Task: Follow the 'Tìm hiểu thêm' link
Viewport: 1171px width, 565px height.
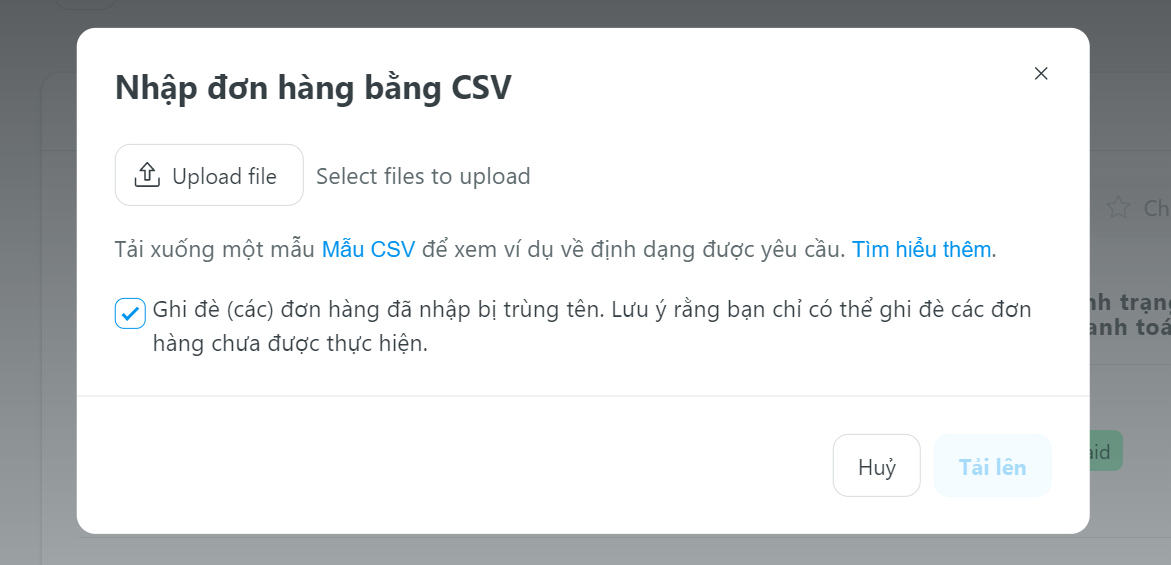Action: (922, 249)
